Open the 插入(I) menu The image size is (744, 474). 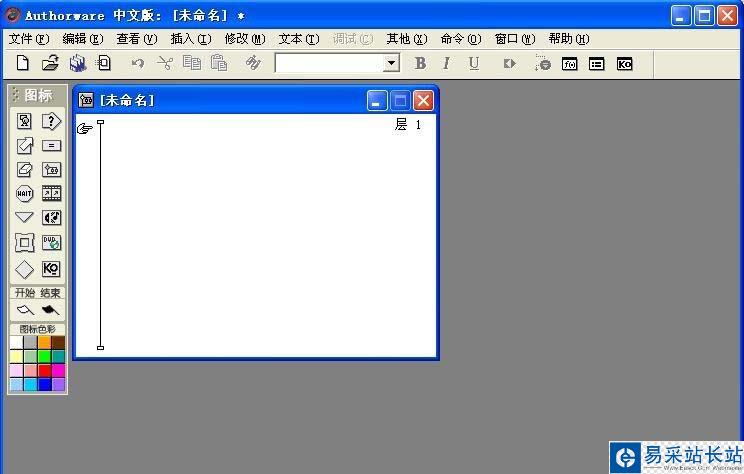191,39
